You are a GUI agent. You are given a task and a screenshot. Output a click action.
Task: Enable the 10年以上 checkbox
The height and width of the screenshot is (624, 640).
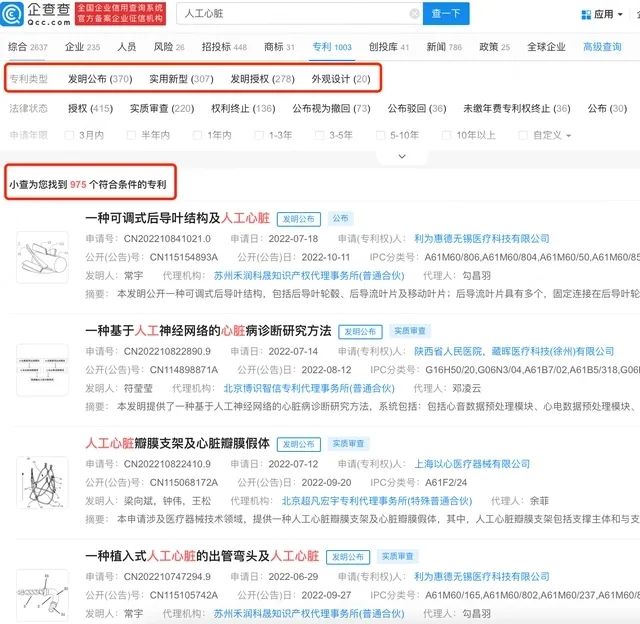coord(447,135)
